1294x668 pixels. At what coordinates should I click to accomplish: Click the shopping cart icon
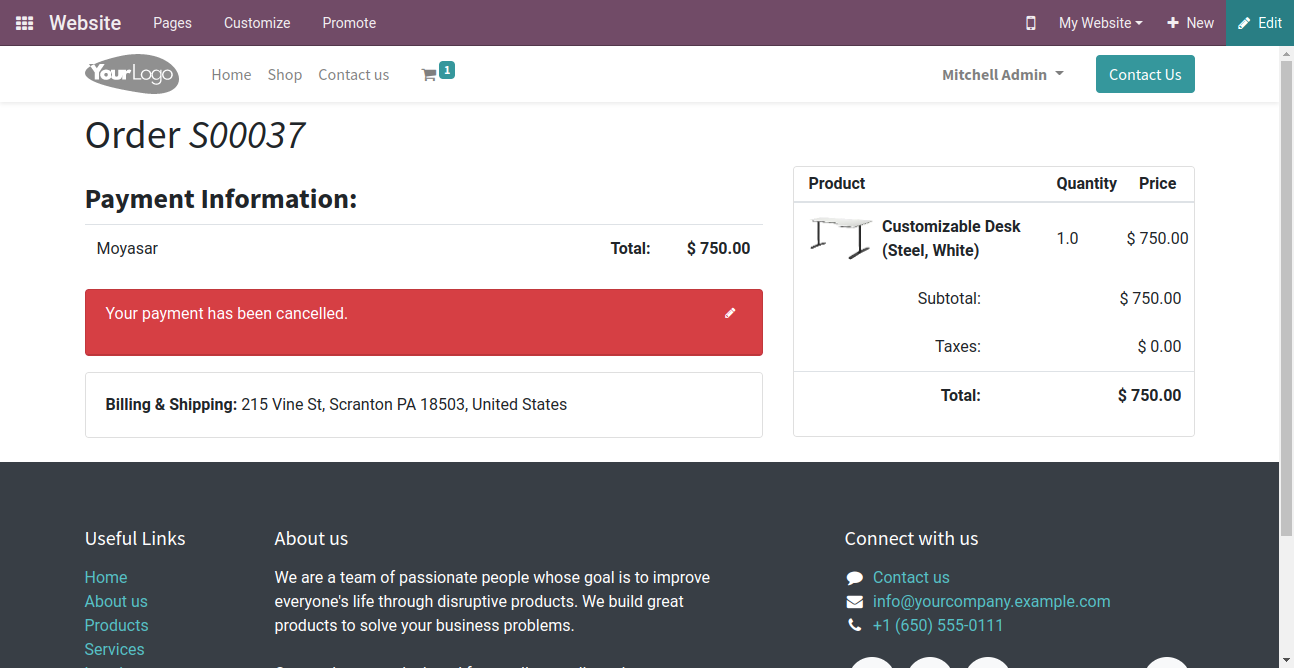click(x=429, y=75)
